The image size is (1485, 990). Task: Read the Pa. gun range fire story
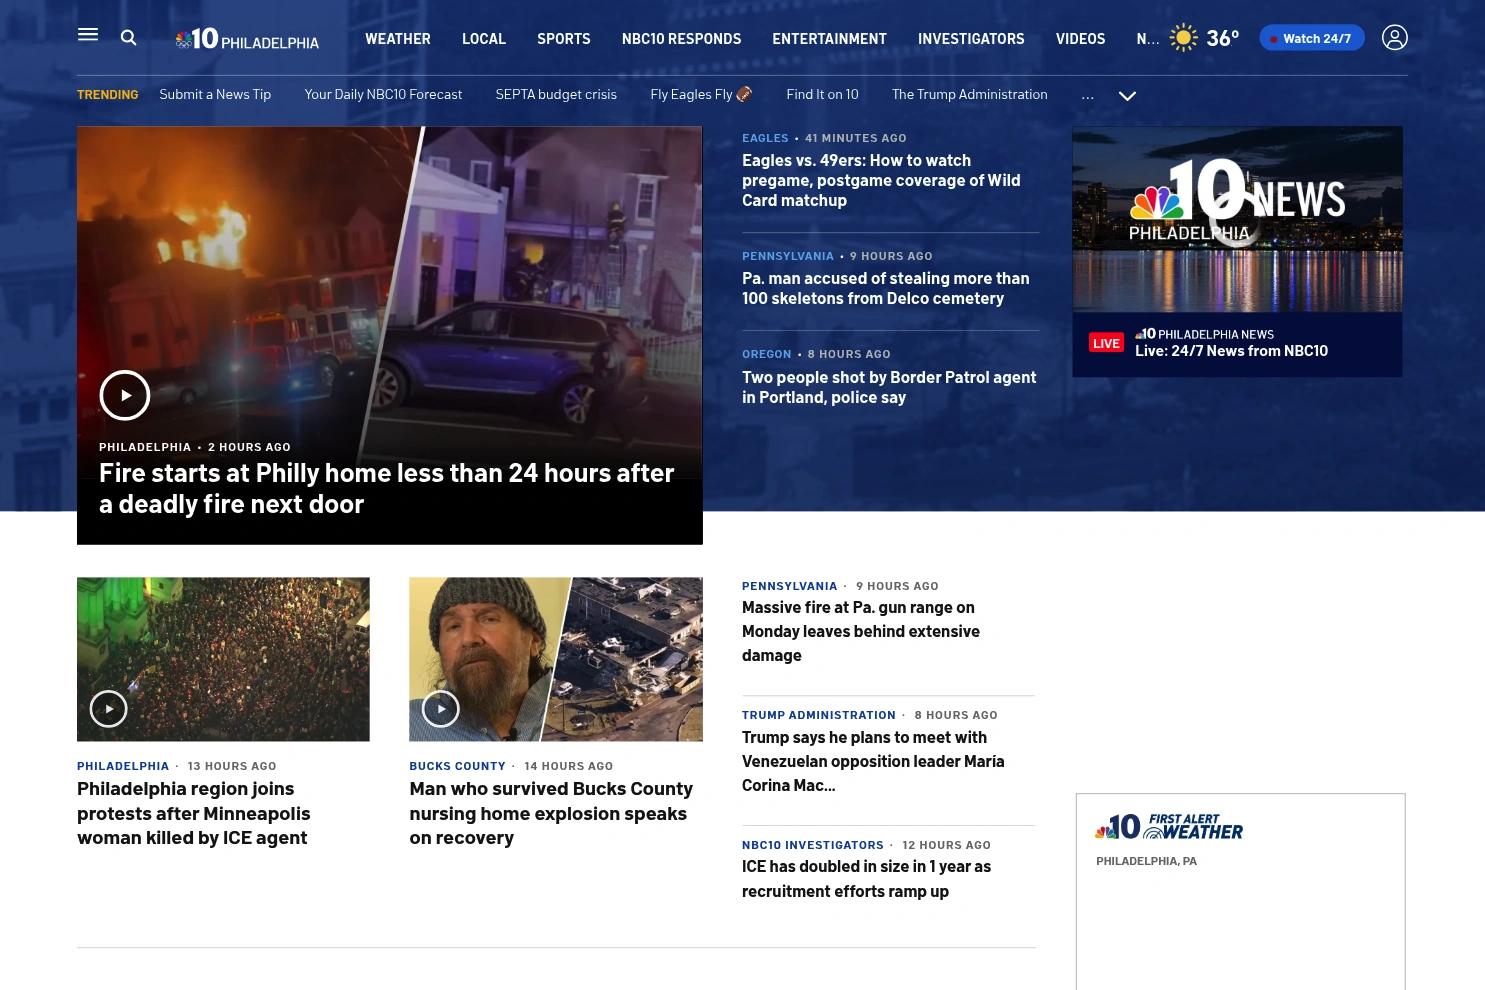click(861, 631)
